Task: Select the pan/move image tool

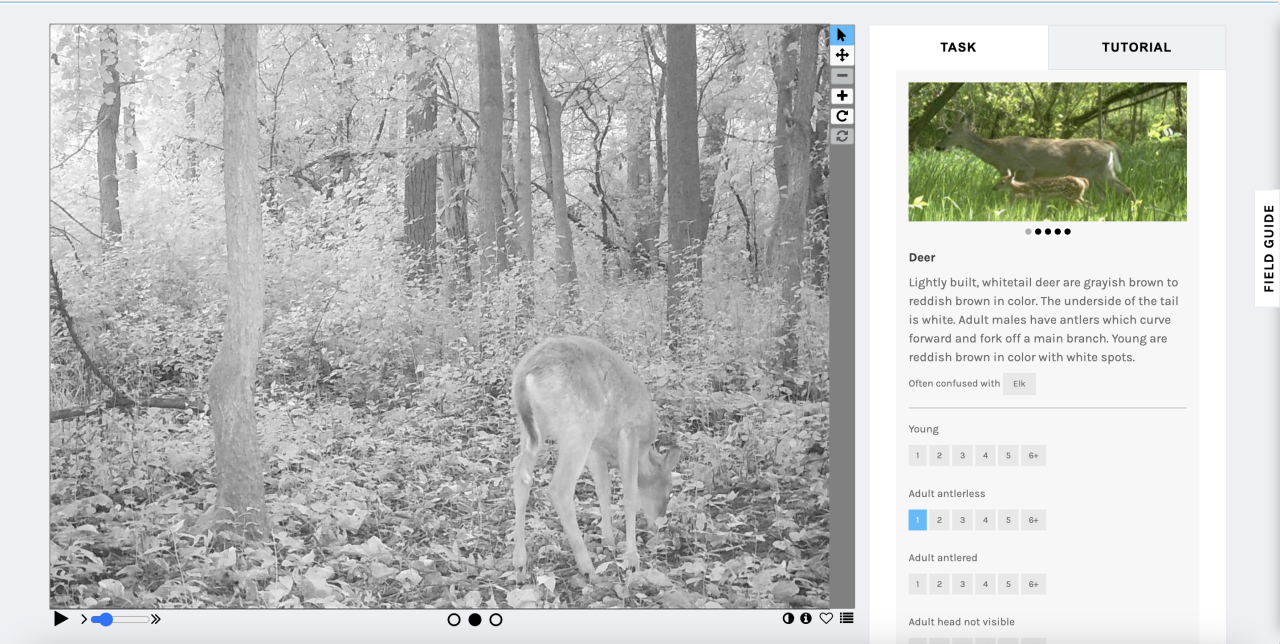Action: [842, 55]
